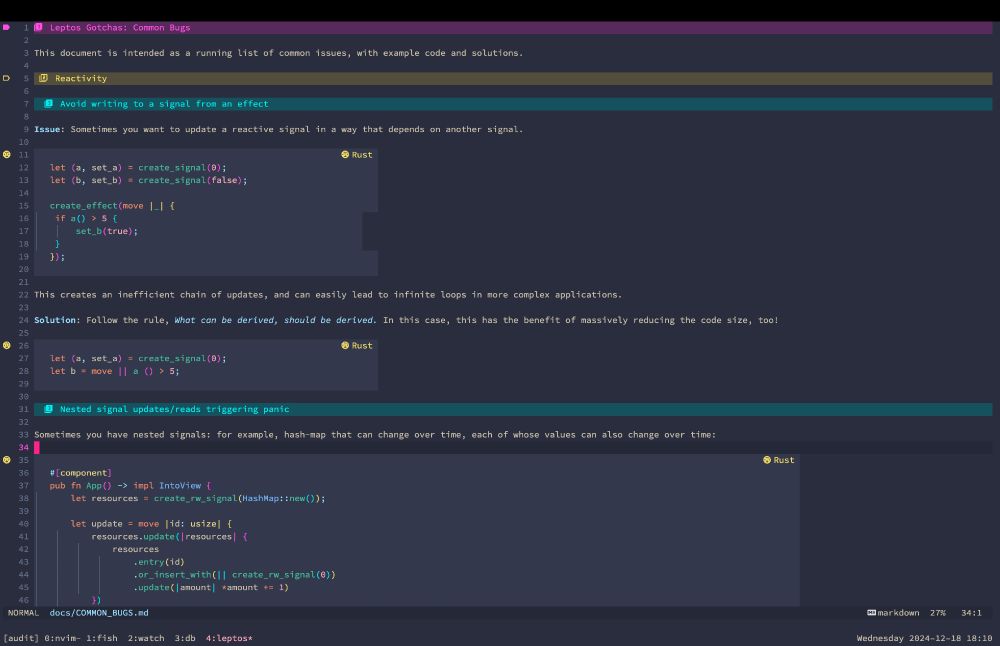Click the '.entry(id)' line
The image size is (1000, 646).
point(159,562)
